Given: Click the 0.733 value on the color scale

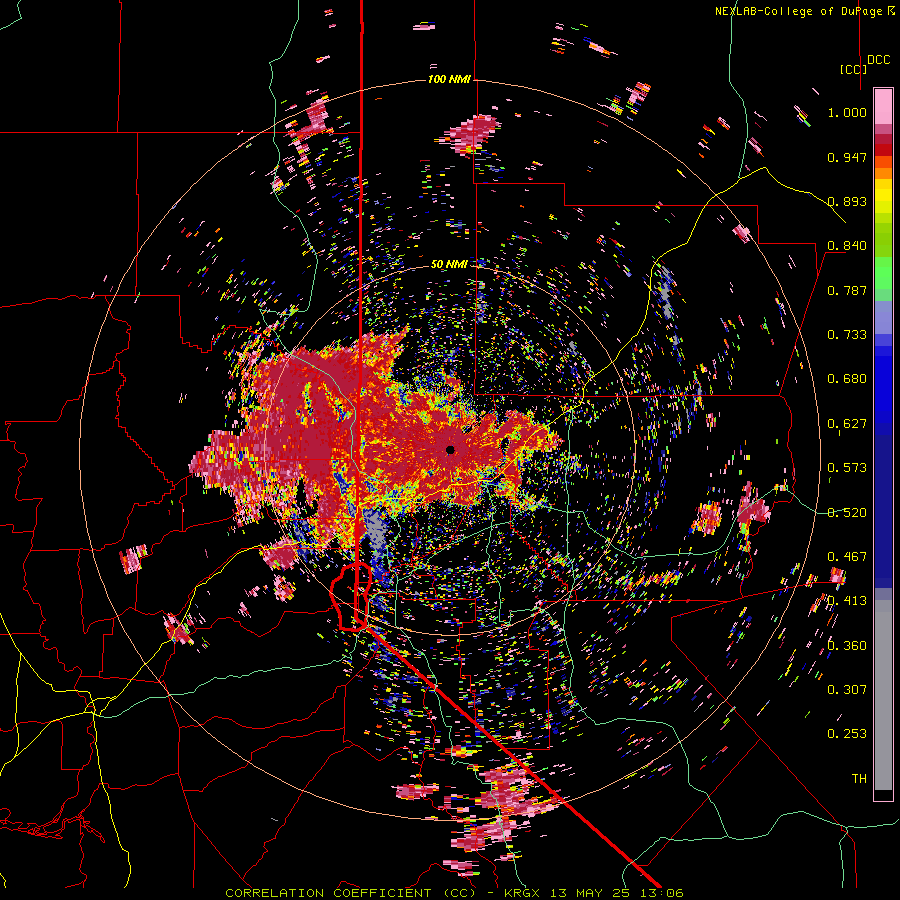Looking at the screenshot, I should pos(847,335).
